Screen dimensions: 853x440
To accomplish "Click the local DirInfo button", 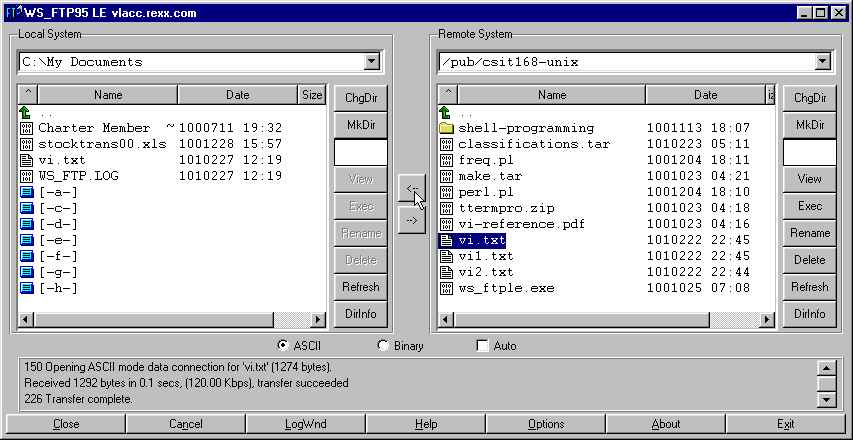I will tap(361, 314).
